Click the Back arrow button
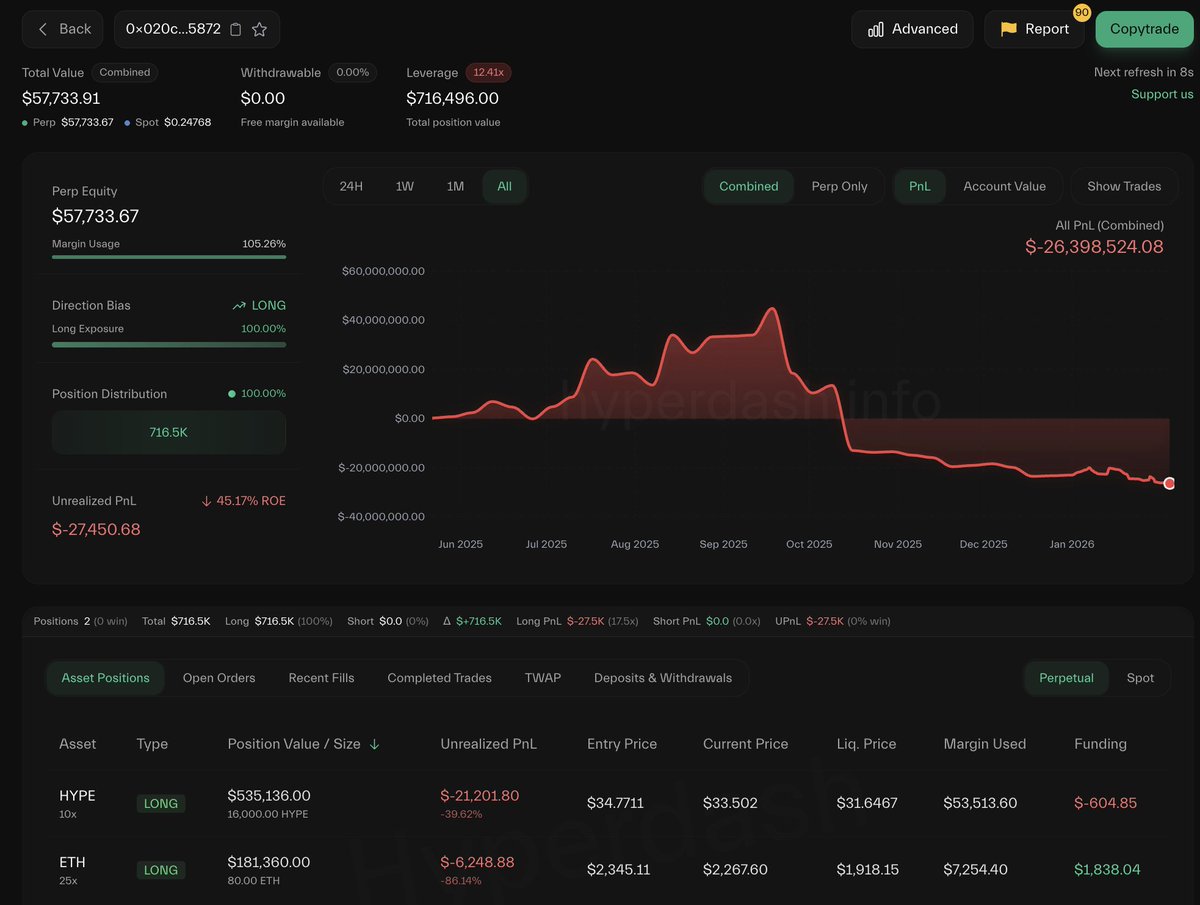 (63, 30)
